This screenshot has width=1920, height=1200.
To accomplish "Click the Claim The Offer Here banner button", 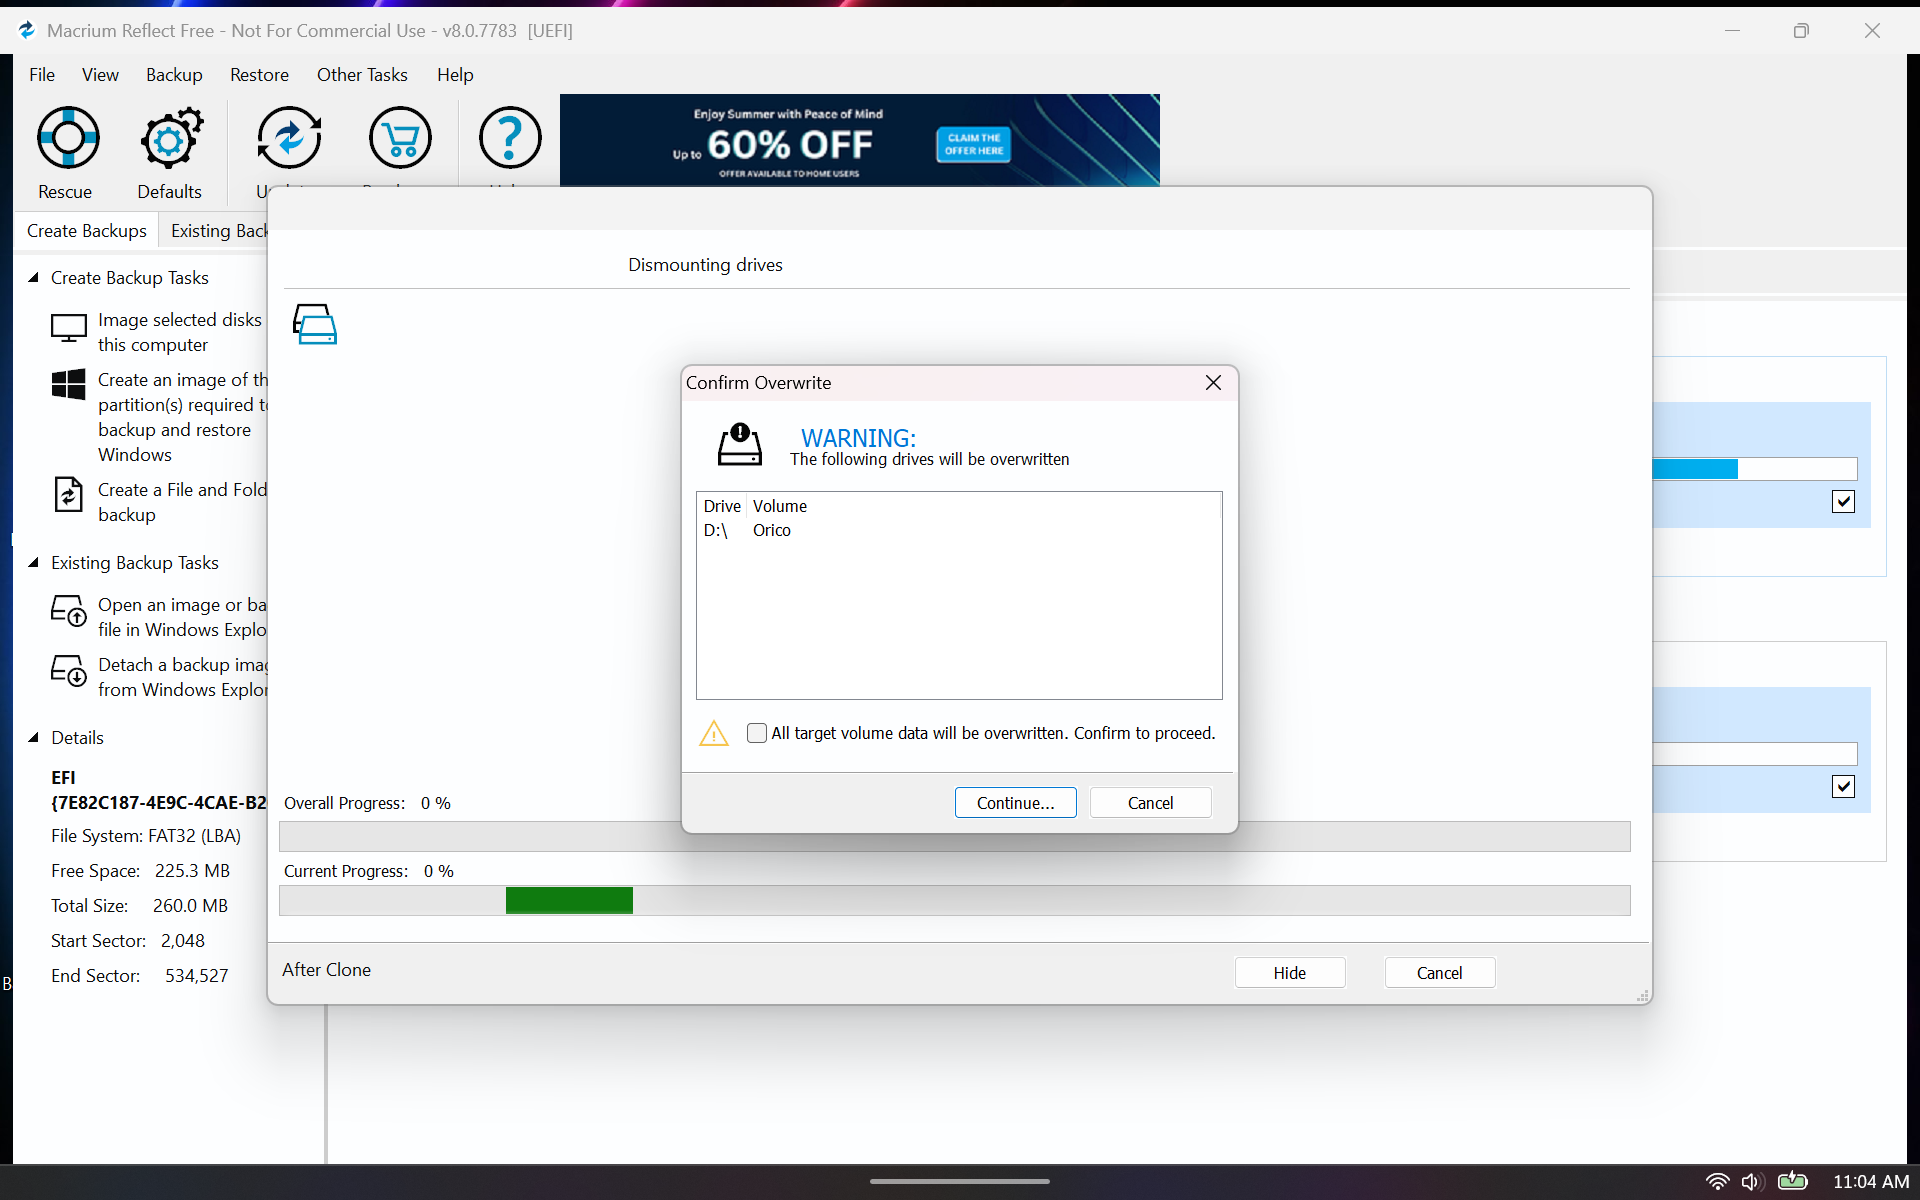I will pos(973,145).
